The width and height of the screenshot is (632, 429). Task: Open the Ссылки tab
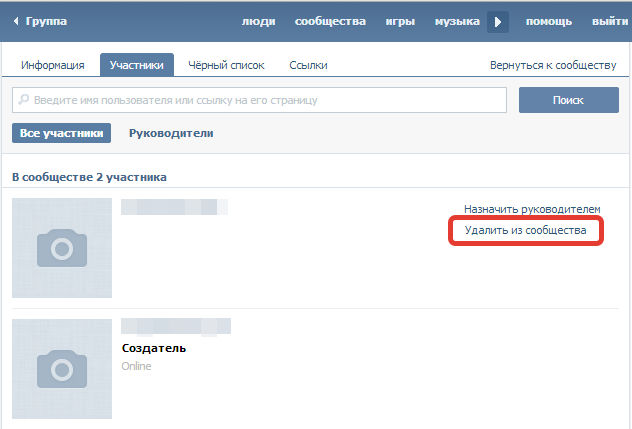[308, 65]
